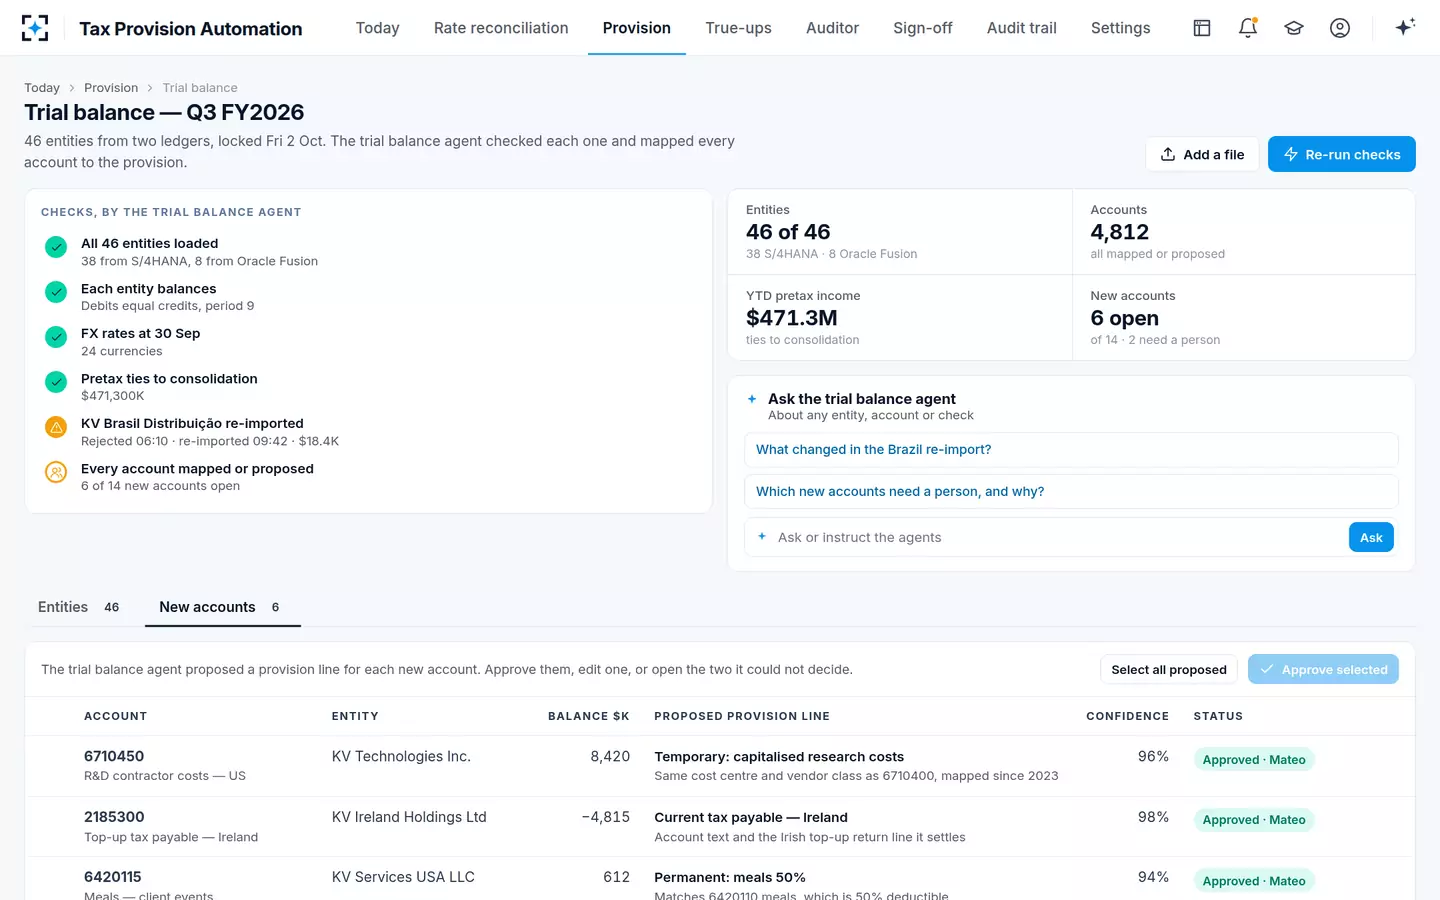
Task: Click the person icon beside Every account mapped
Action: click(x=56, y=472)
